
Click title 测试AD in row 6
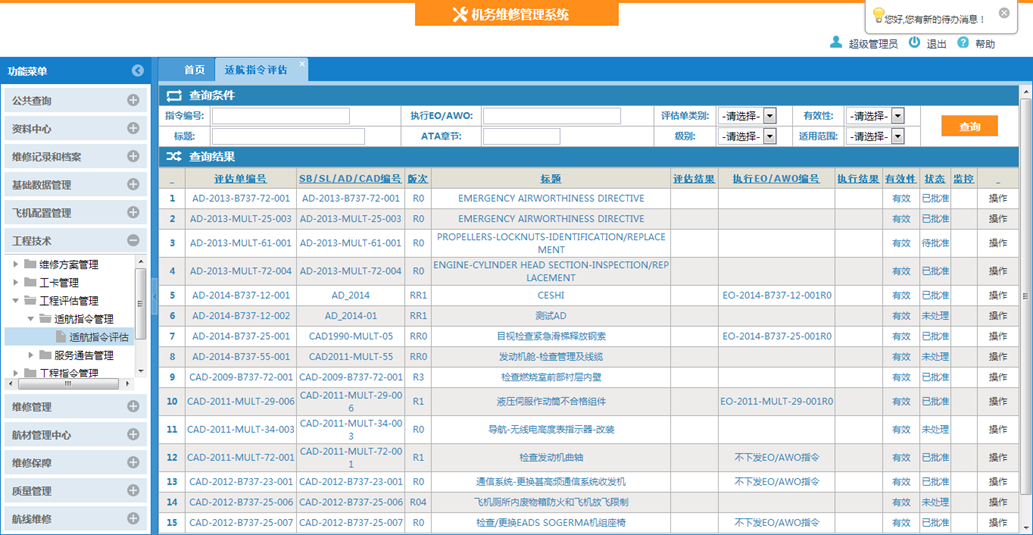tap(551, 316)
